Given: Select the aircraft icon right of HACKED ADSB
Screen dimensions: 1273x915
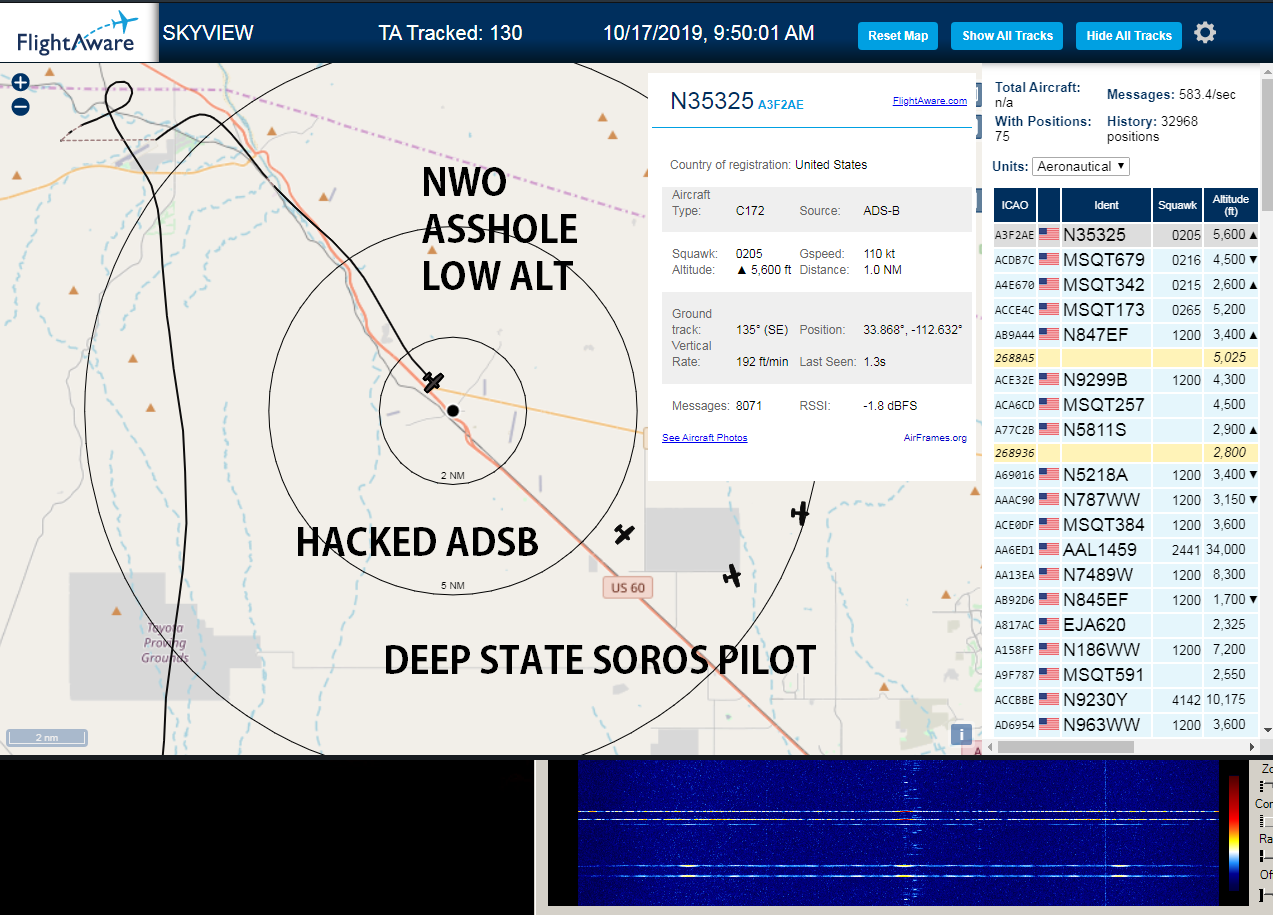Looking at the screenshot, I should pyautogui.click(x=625, y=535).
